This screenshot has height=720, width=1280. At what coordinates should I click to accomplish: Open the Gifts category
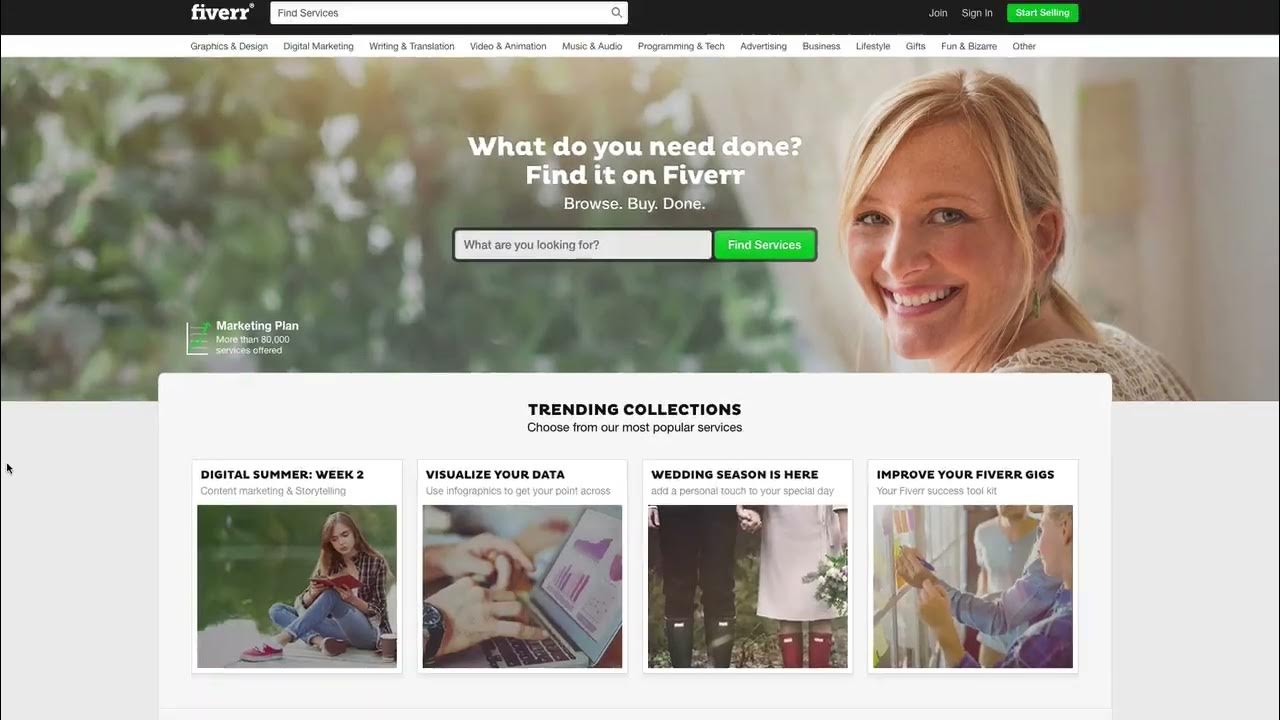coord(915,46)
